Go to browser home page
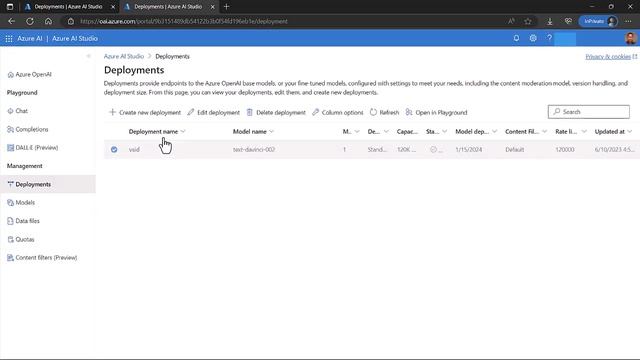The height and width of the screenshot is (360, 640). 48,21
